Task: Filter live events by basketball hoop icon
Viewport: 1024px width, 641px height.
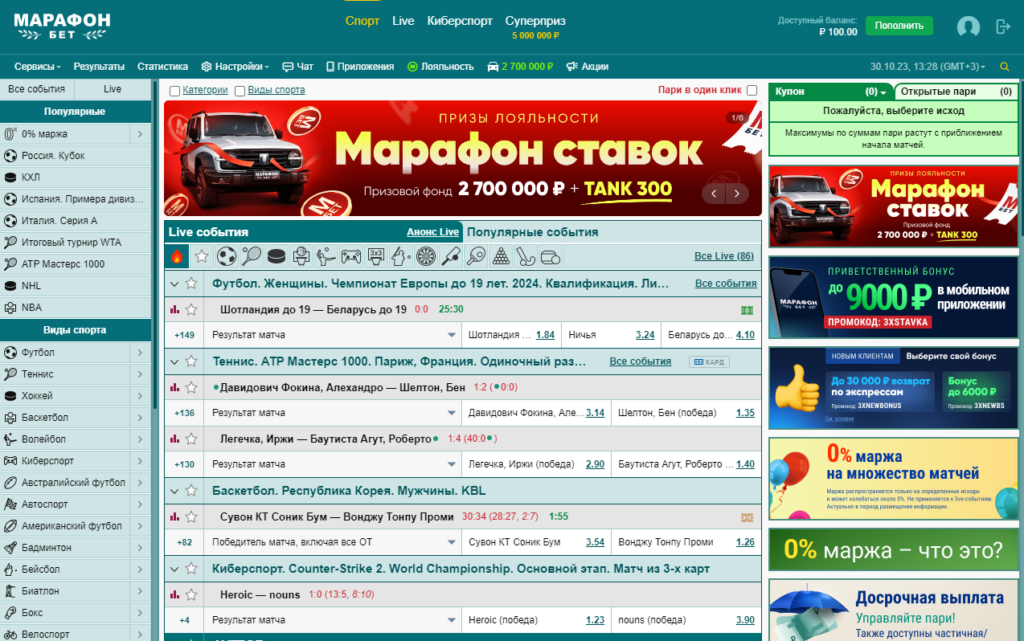Action: (301, 257)
